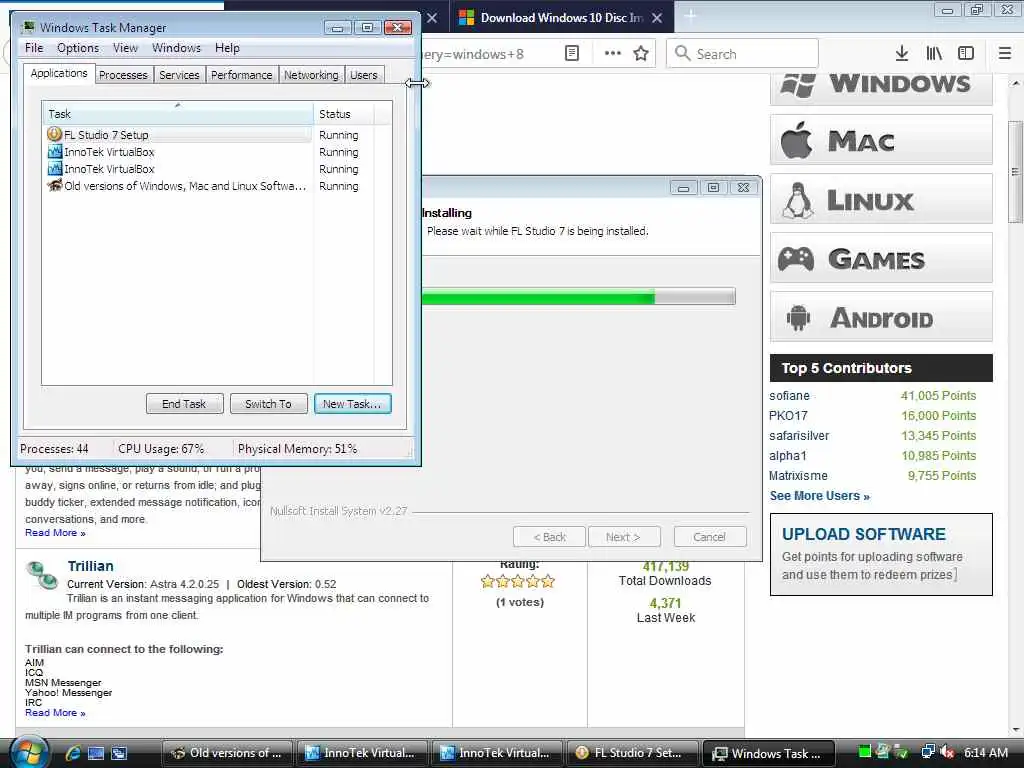The image size is (1024, 768).
Task: Open Firefox hamburger menu
Action: click(x=1005, y=54)
